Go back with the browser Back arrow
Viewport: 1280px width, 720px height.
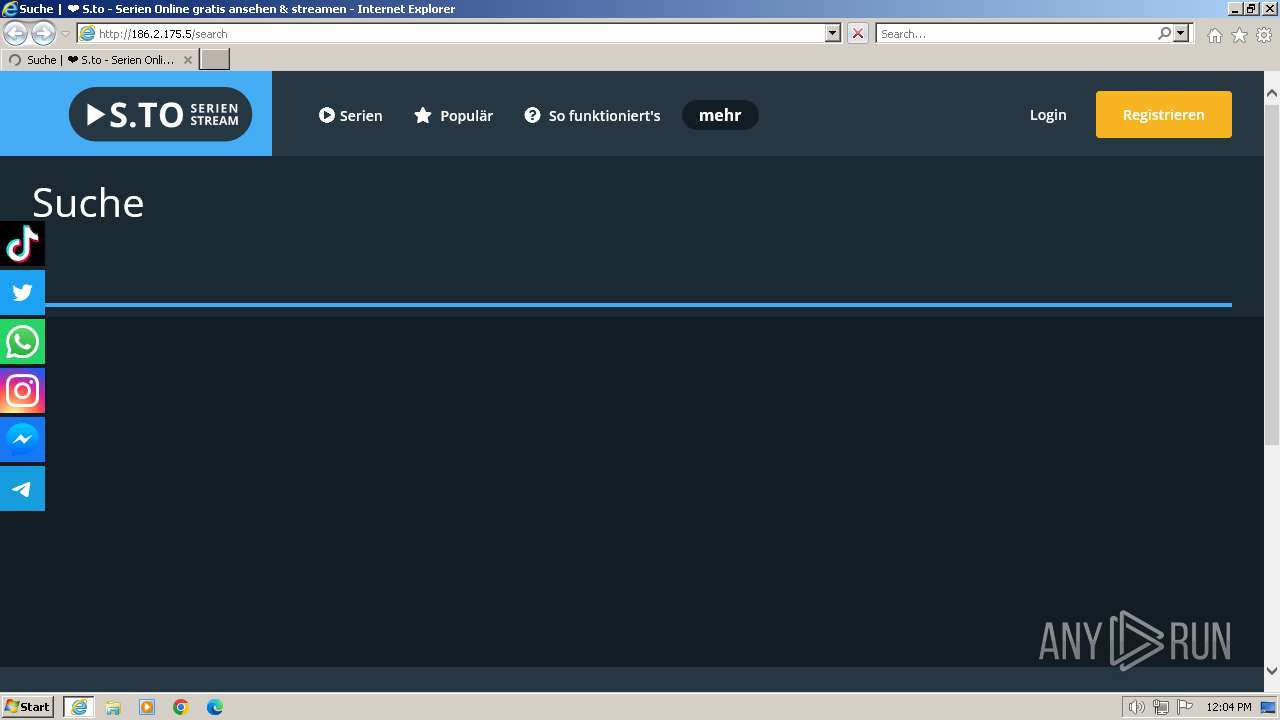(16, 33)
